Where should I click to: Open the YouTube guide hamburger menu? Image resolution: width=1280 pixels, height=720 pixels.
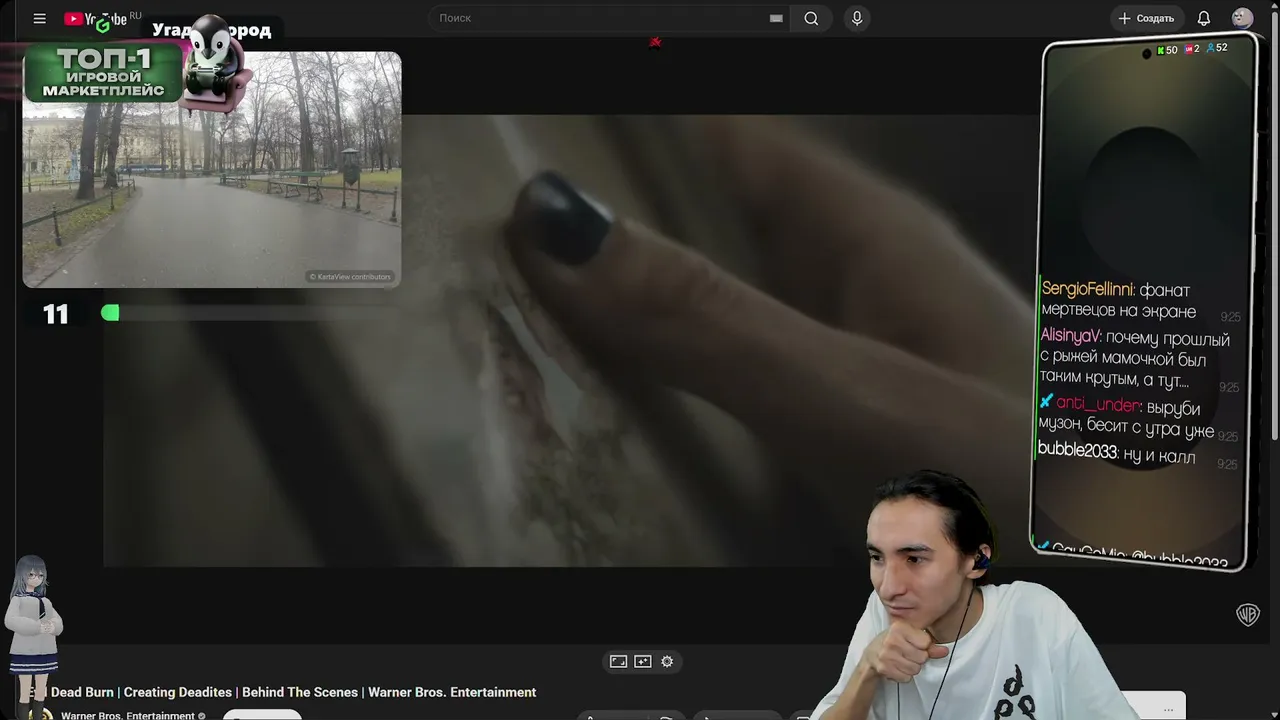tap(39, 18)
